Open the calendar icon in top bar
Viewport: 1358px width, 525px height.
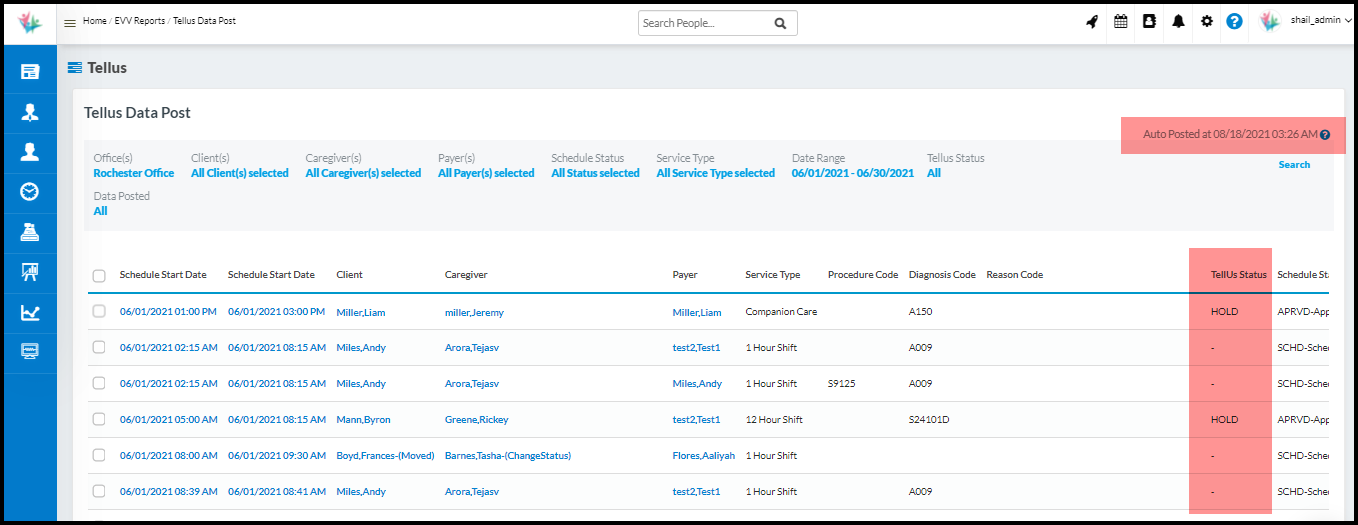click(1121, 22)
